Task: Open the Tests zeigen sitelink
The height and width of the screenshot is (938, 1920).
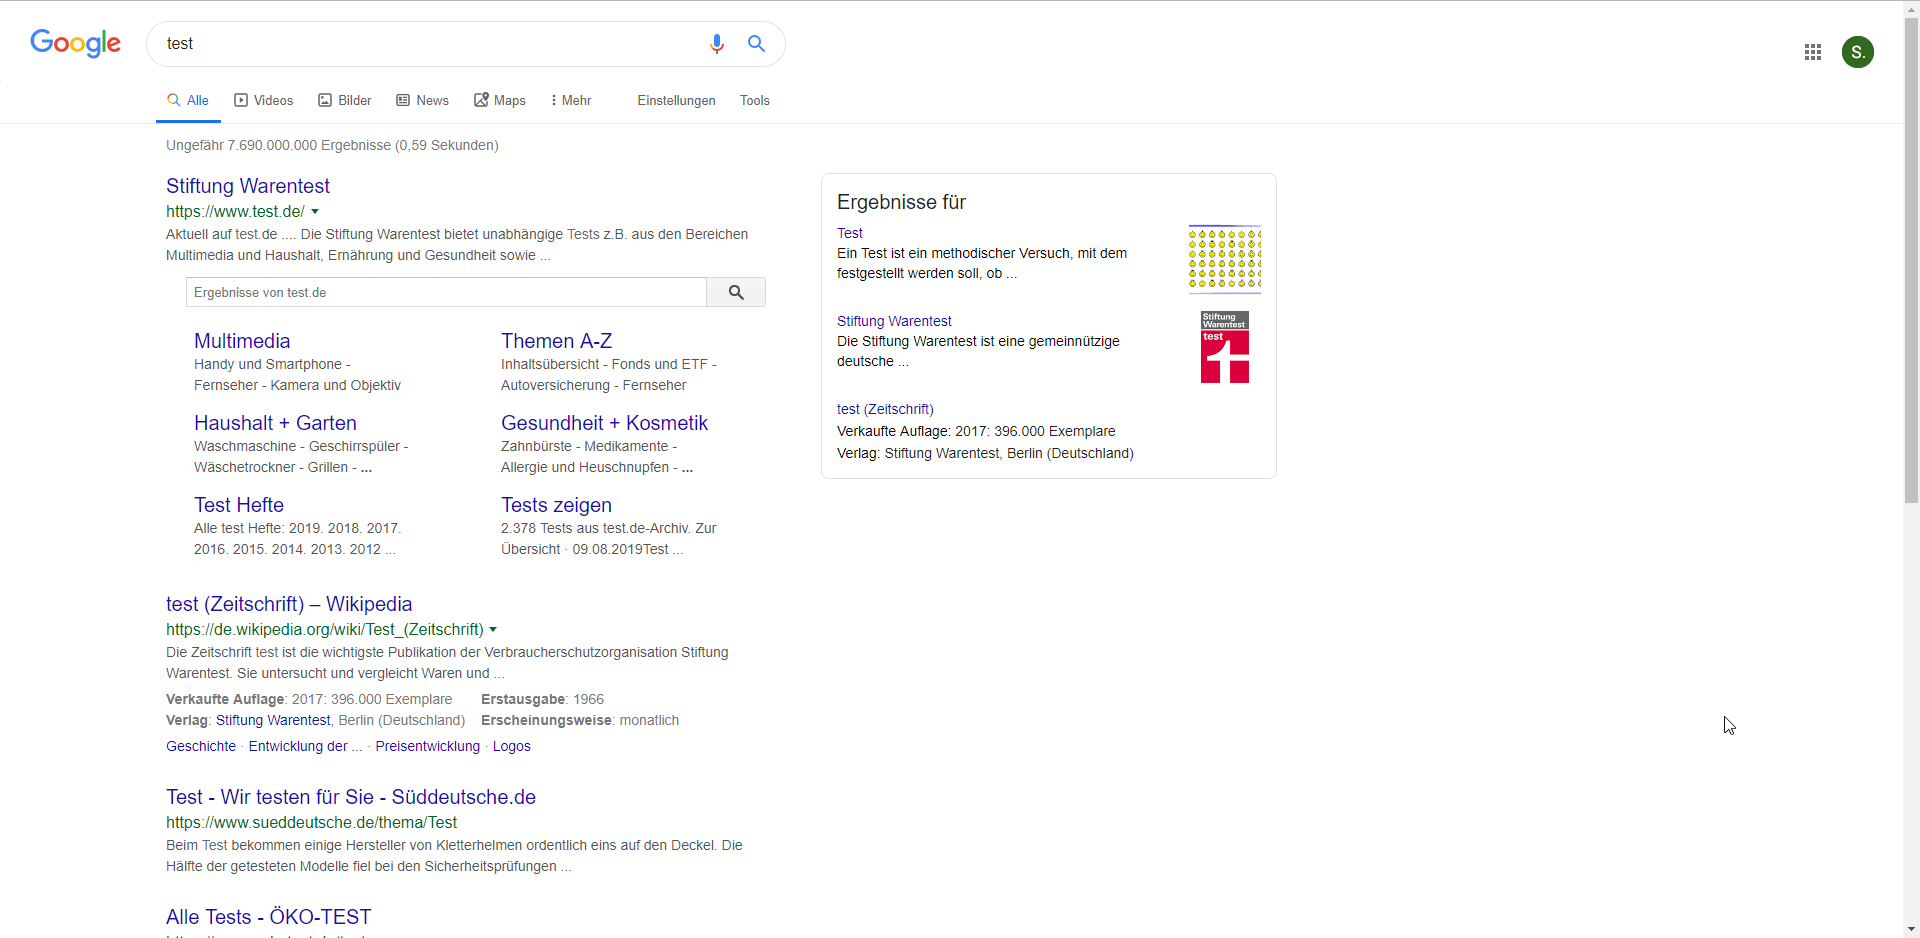Action: (x=556, y=505)
